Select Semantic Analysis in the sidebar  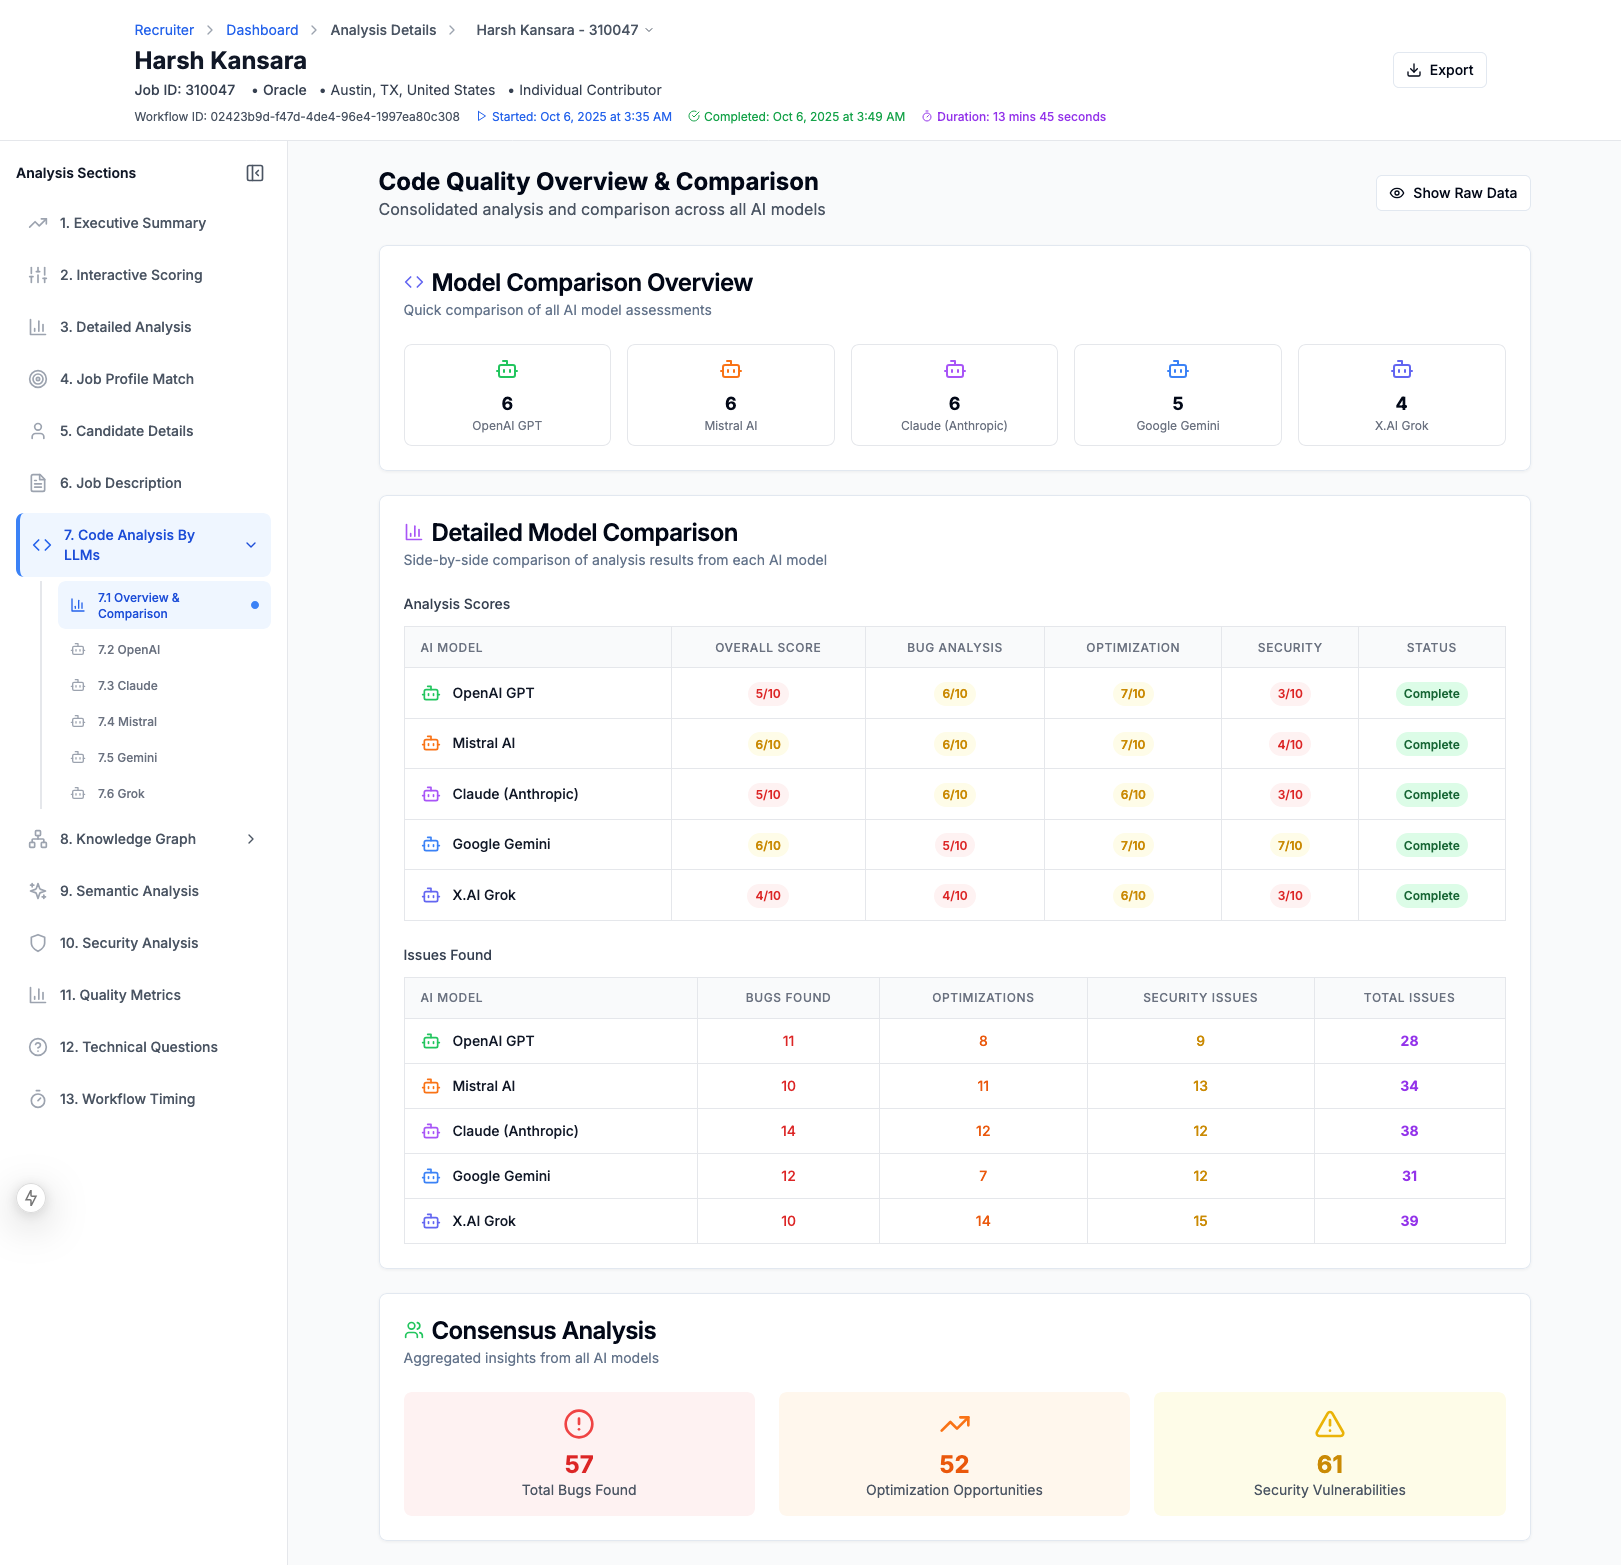[x=129, y=891]
